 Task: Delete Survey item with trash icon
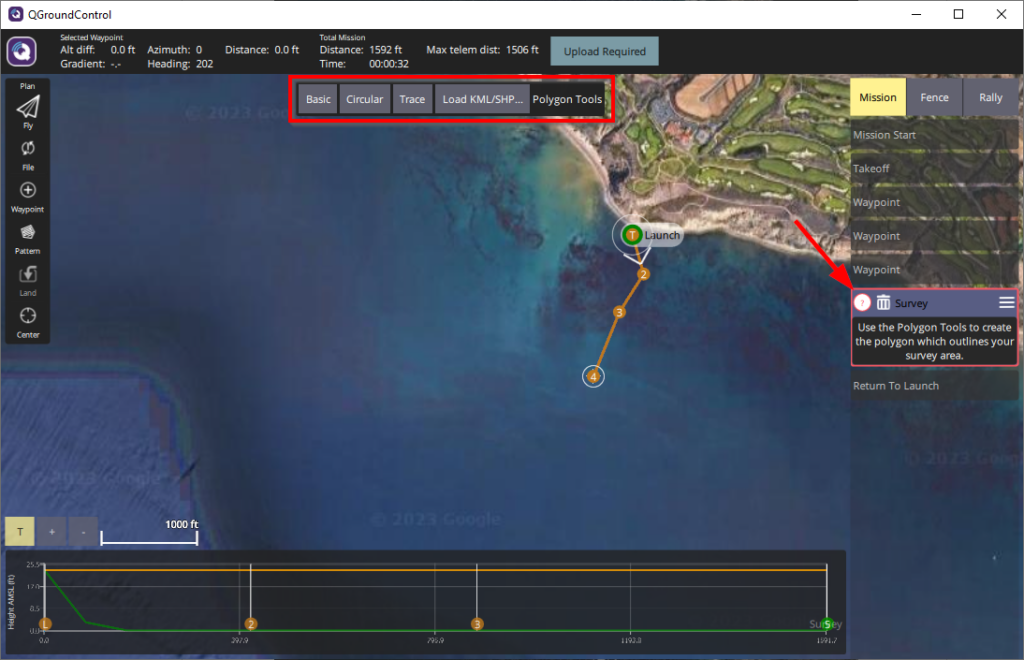point(883,303)
